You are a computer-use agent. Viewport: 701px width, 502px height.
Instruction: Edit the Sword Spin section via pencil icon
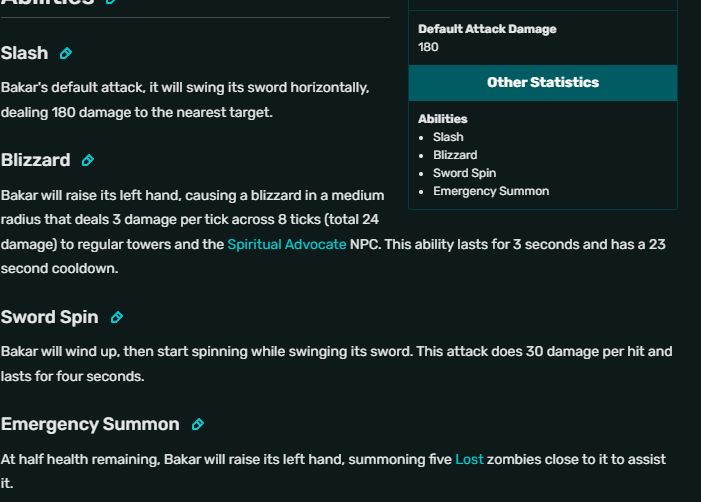click(x=117, y=317)
